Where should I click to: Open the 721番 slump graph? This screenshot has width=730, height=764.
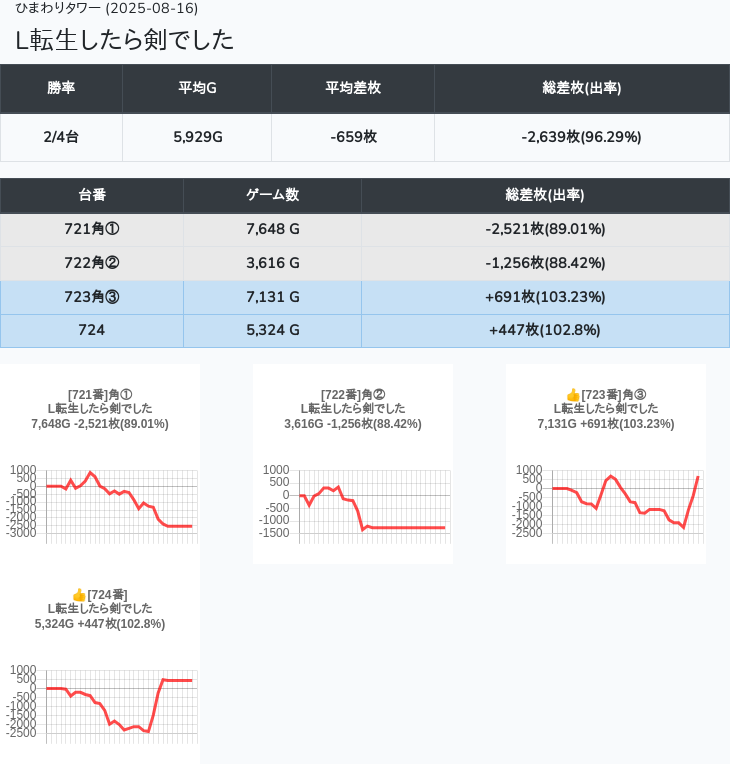click(100, 500)
